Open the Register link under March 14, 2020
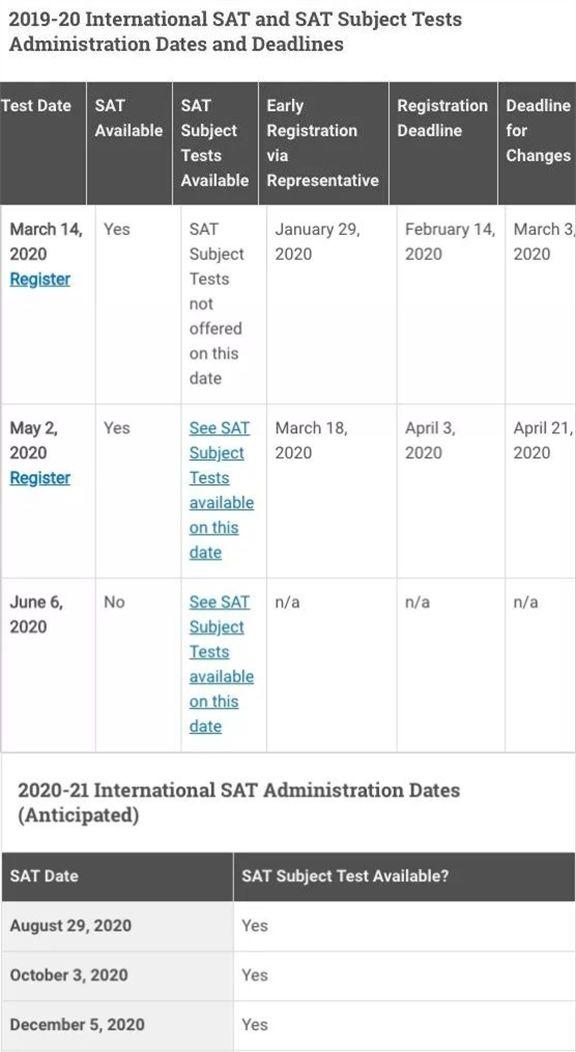The width and height of the screenshot is (576, 1052). click(40, 279)
